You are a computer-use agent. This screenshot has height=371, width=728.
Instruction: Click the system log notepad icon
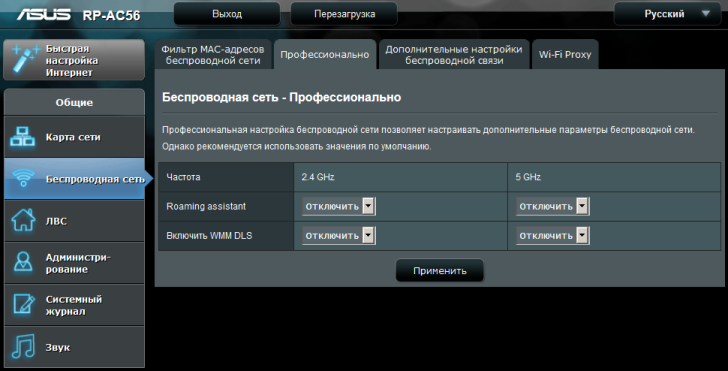coord(23,305)
